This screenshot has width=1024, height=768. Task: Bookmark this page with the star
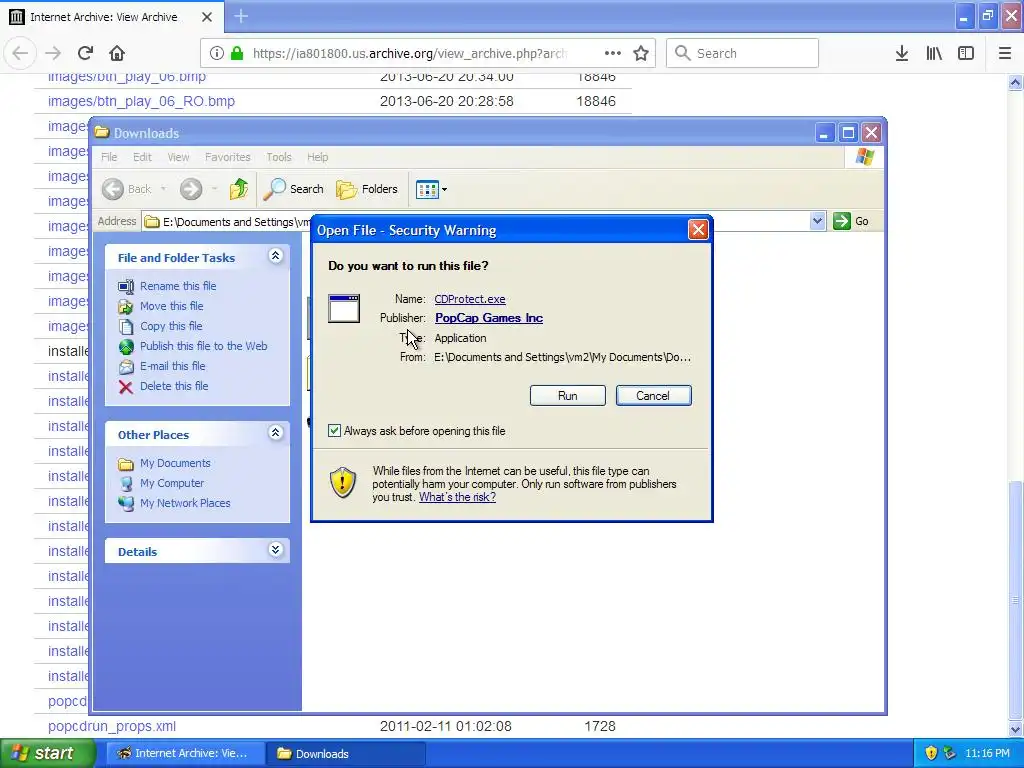(x=641, y=54)
